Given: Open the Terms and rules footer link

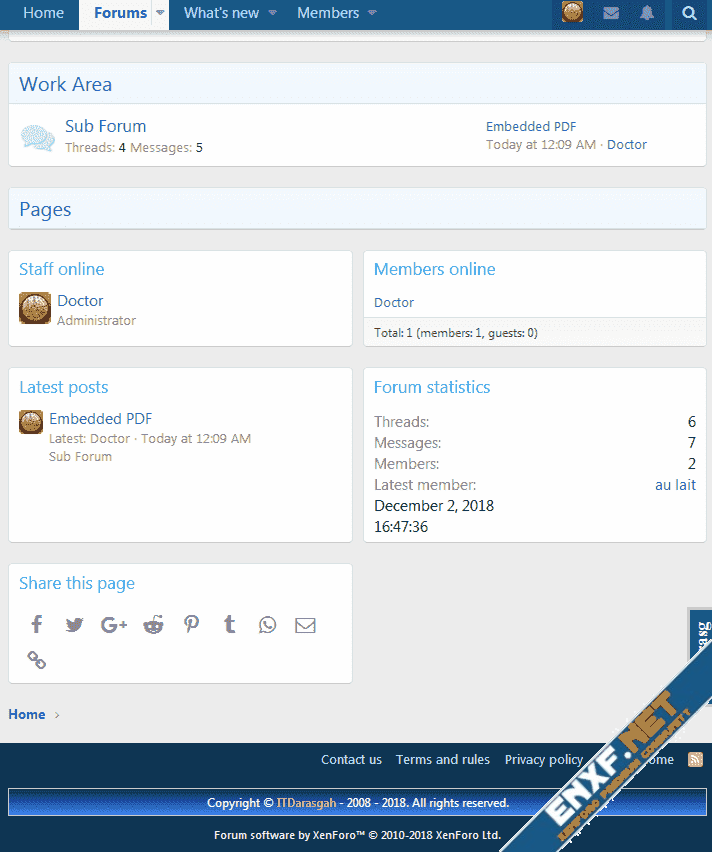Looking at the screenshot, I should (442, 760).
